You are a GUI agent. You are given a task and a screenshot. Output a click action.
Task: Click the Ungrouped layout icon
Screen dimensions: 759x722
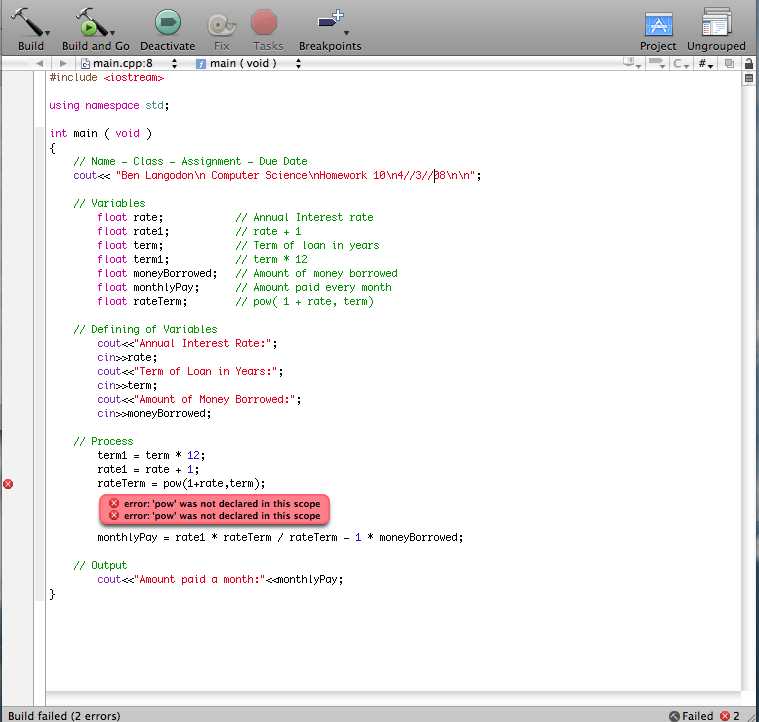(x=716, y=24)
